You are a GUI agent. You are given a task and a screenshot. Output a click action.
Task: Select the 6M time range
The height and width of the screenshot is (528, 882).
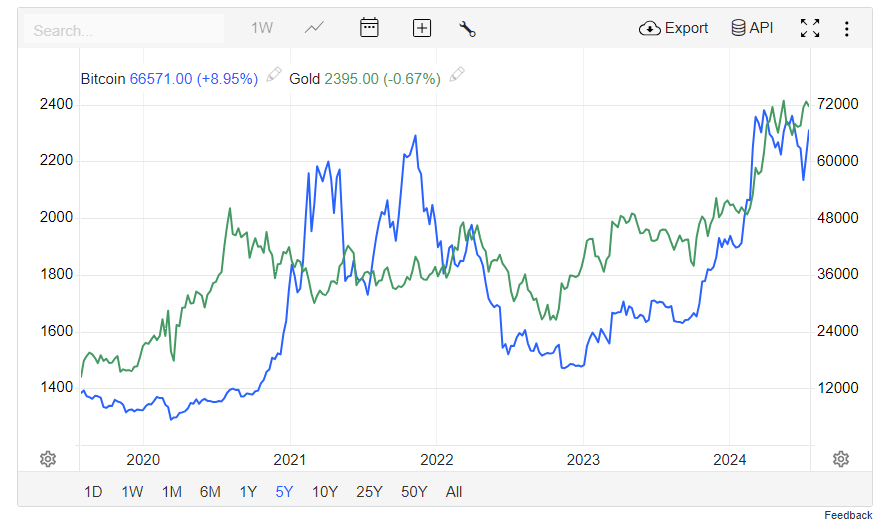[210, 492]
